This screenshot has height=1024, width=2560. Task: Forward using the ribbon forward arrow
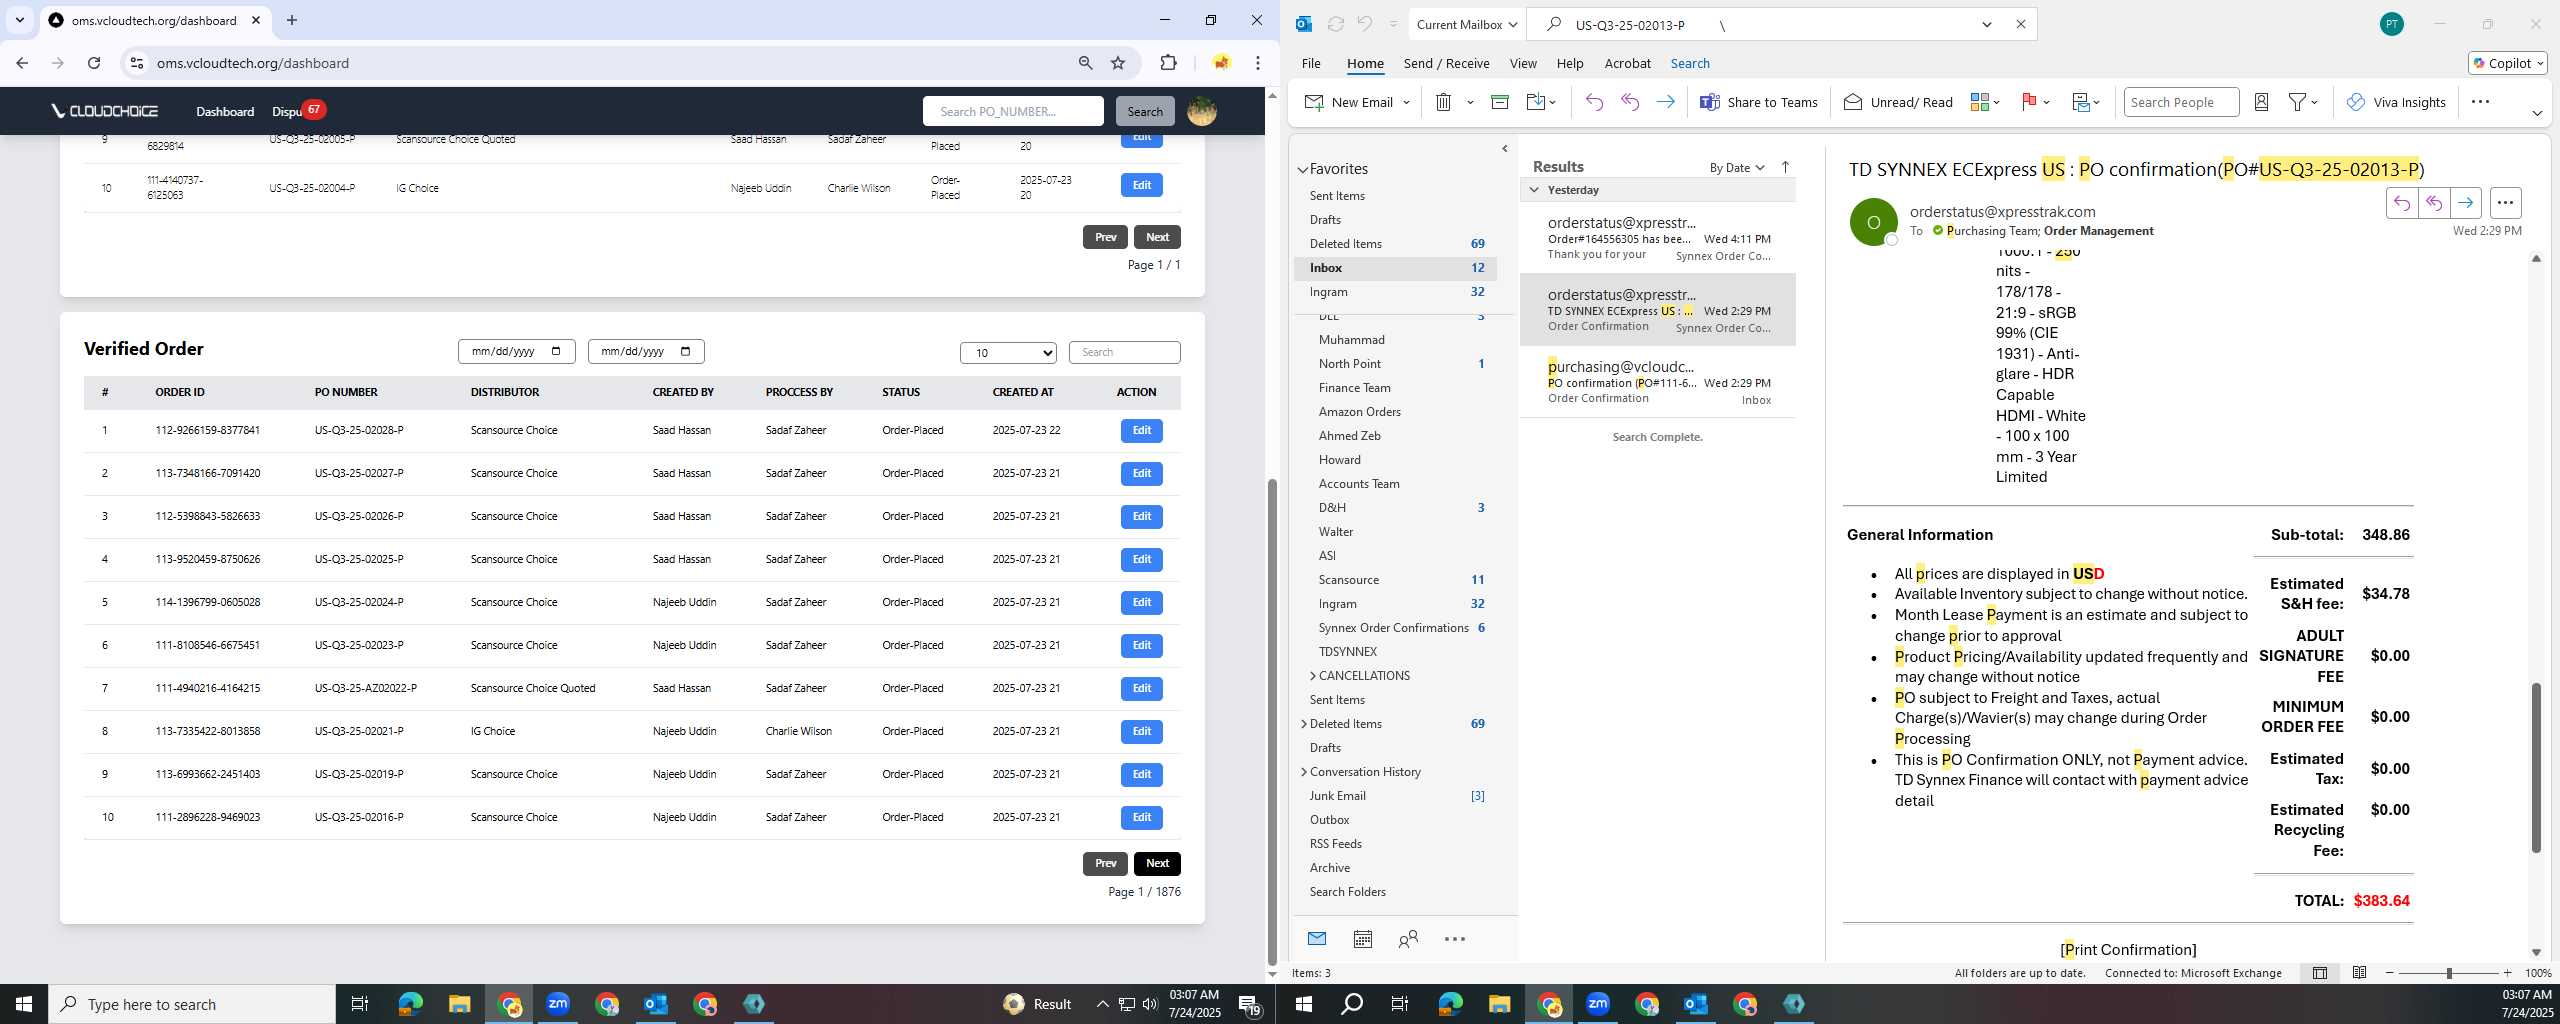click(1665, 102)
